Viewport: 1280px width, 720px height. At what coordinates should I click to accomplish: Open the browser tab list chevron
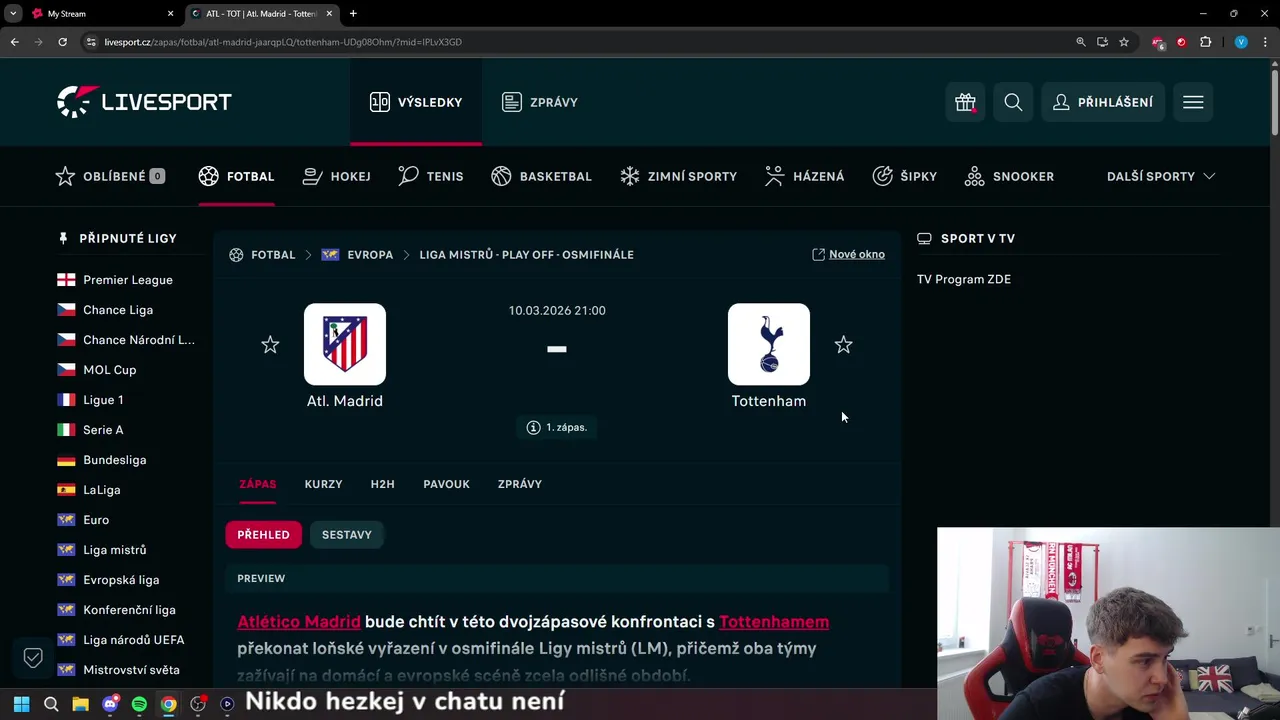tap(13, 13)
